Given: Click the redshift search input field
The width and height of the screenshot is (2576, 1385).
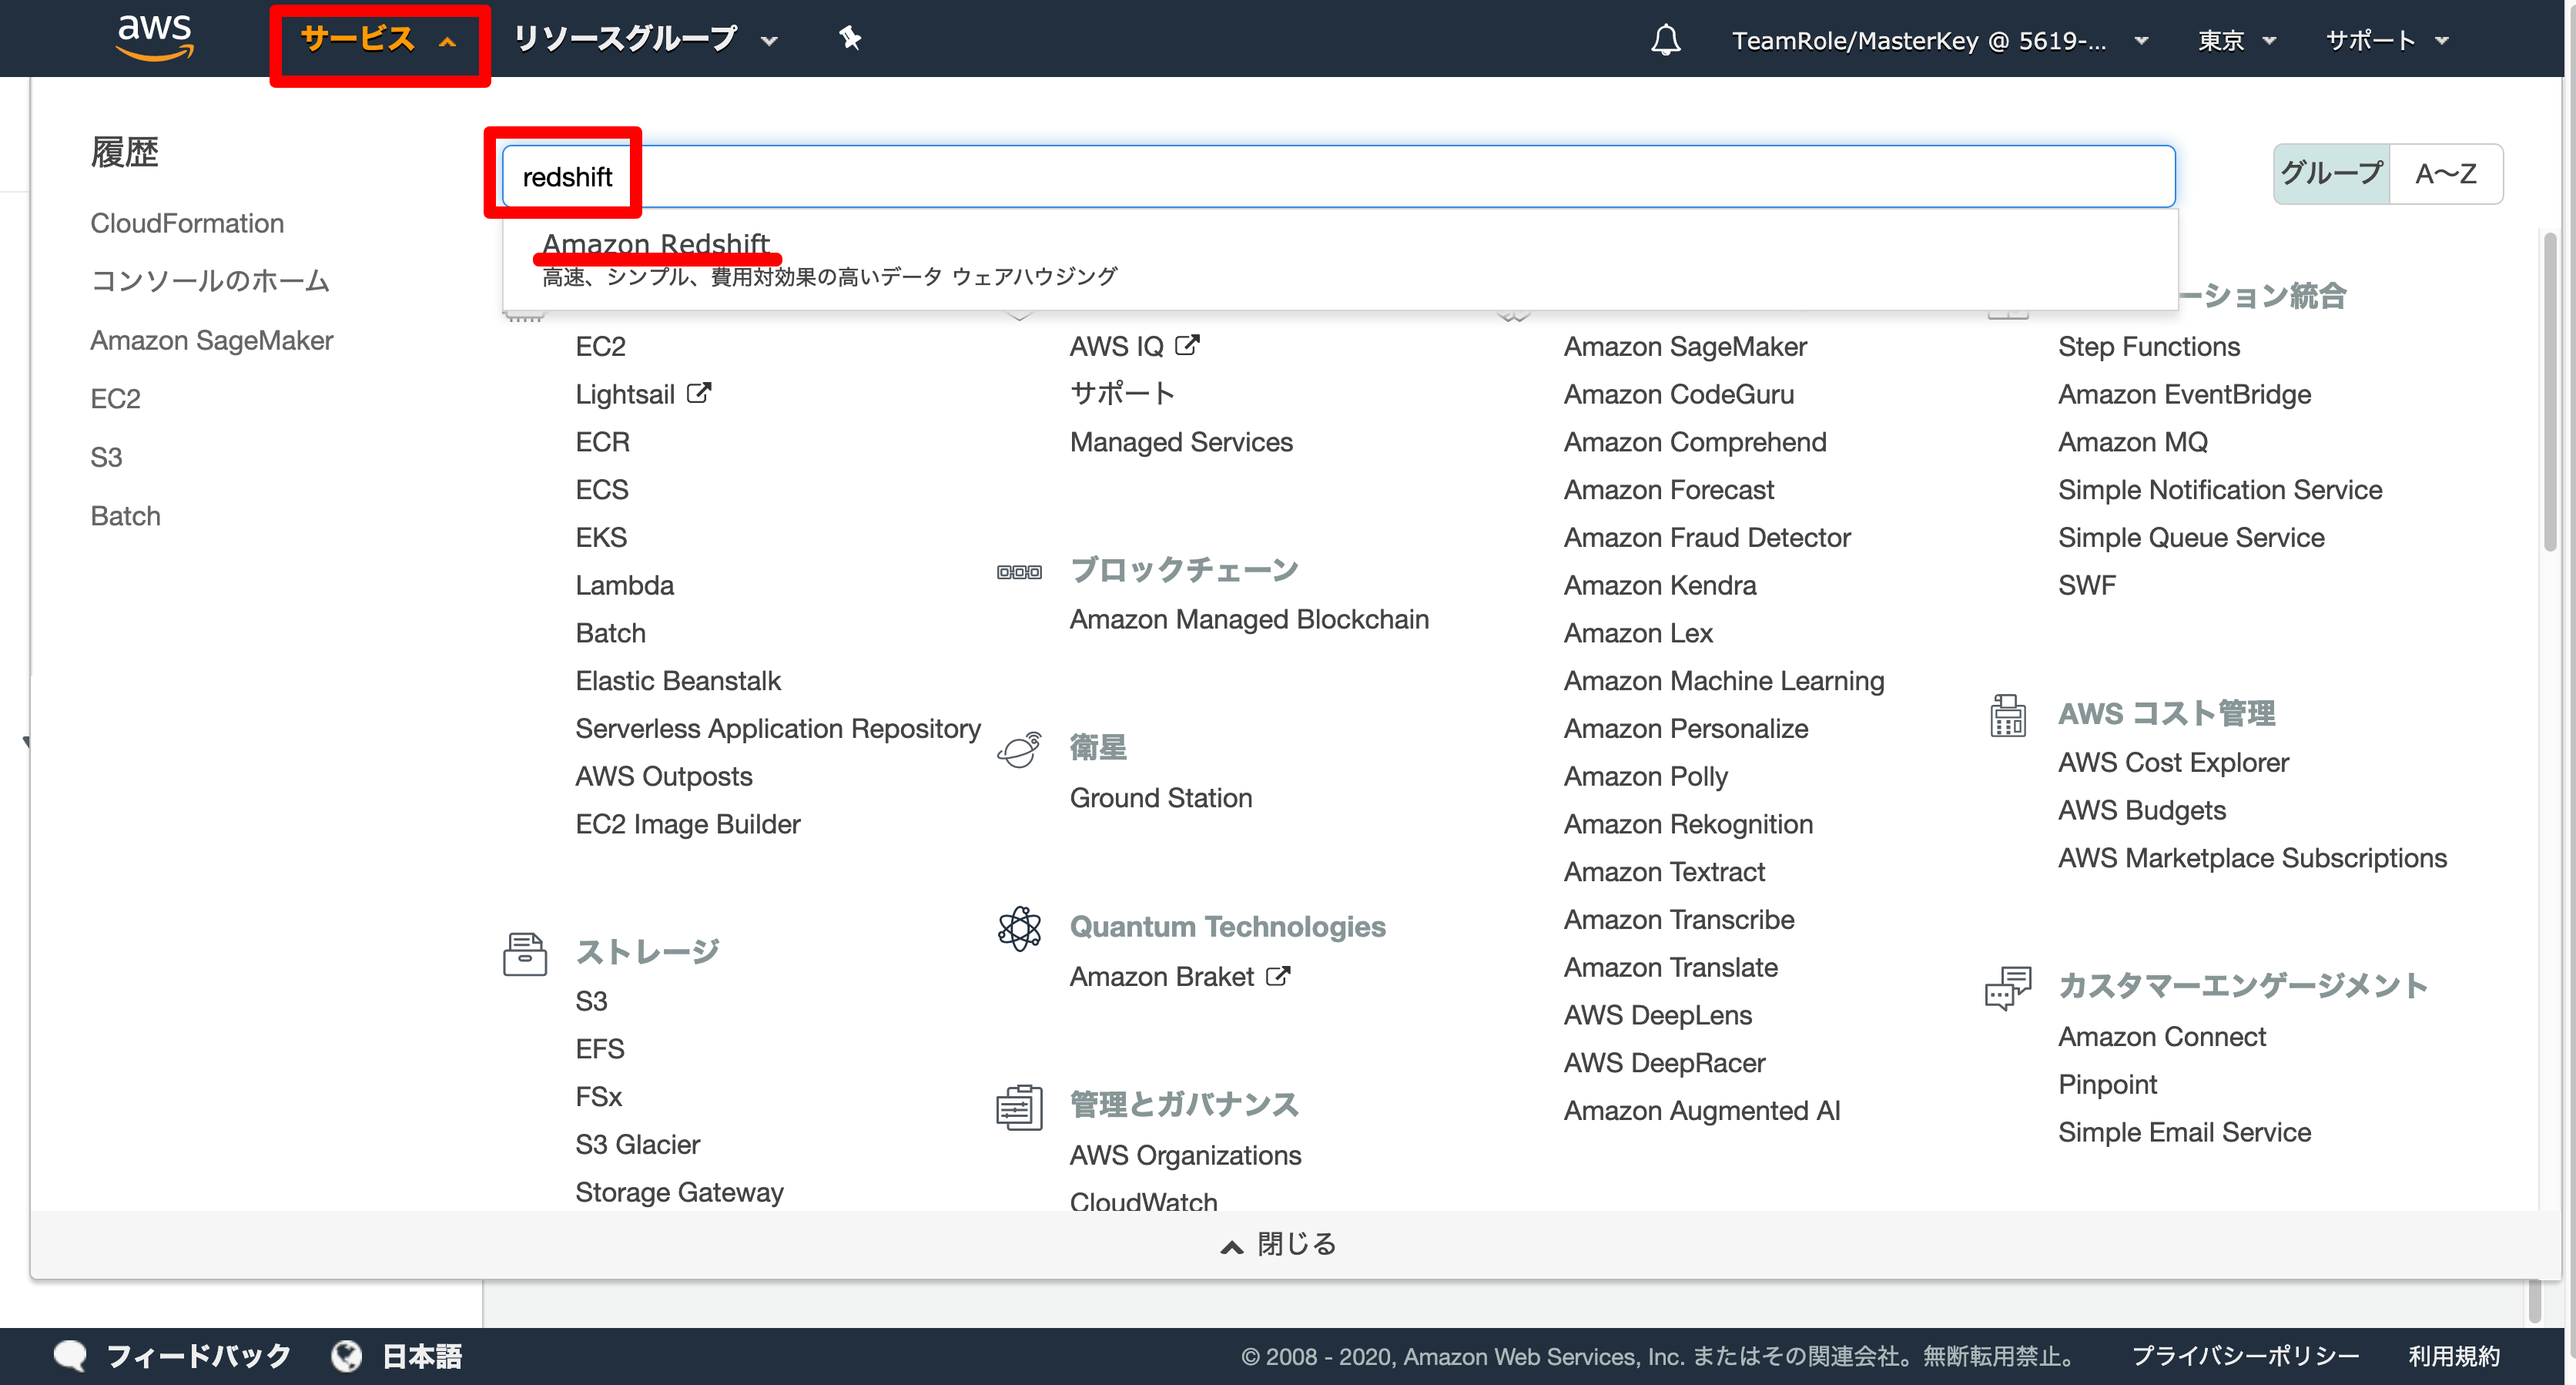Looking at the screenshot, I should pyautogui.click(x=1338, y=177).
